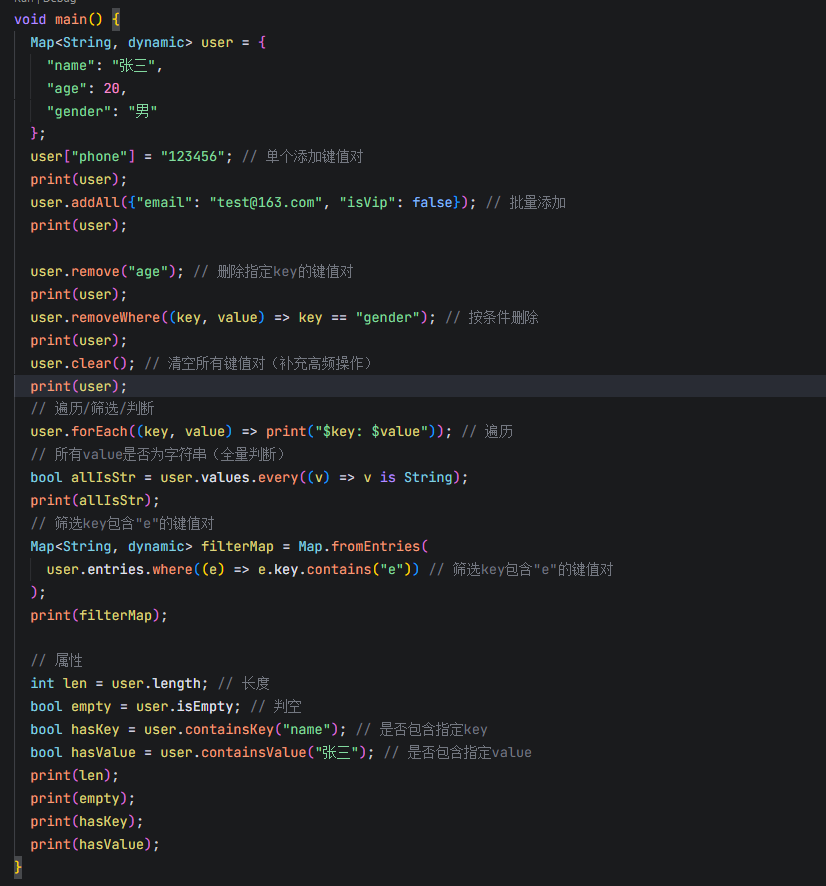This screenshot has width=826, height=886.
Task: Click the comment 清空所有键值对（补充高频操作）
Action: point(259,363)
